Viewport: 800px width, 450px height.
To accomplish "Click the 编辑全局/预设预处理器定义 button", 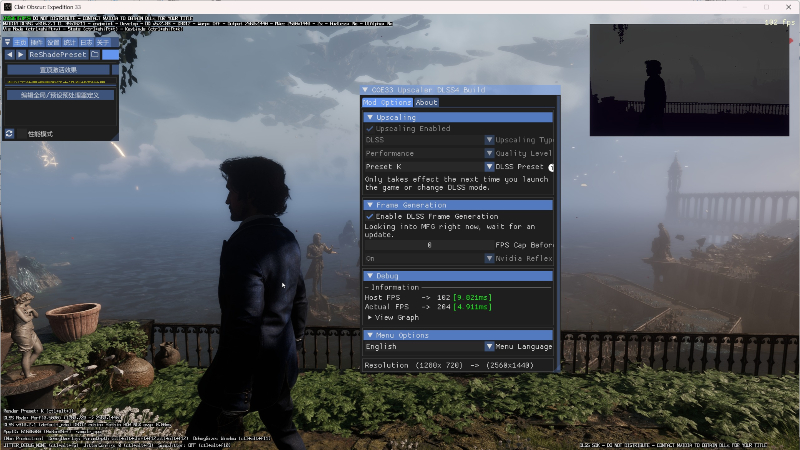I will (60, 95).
